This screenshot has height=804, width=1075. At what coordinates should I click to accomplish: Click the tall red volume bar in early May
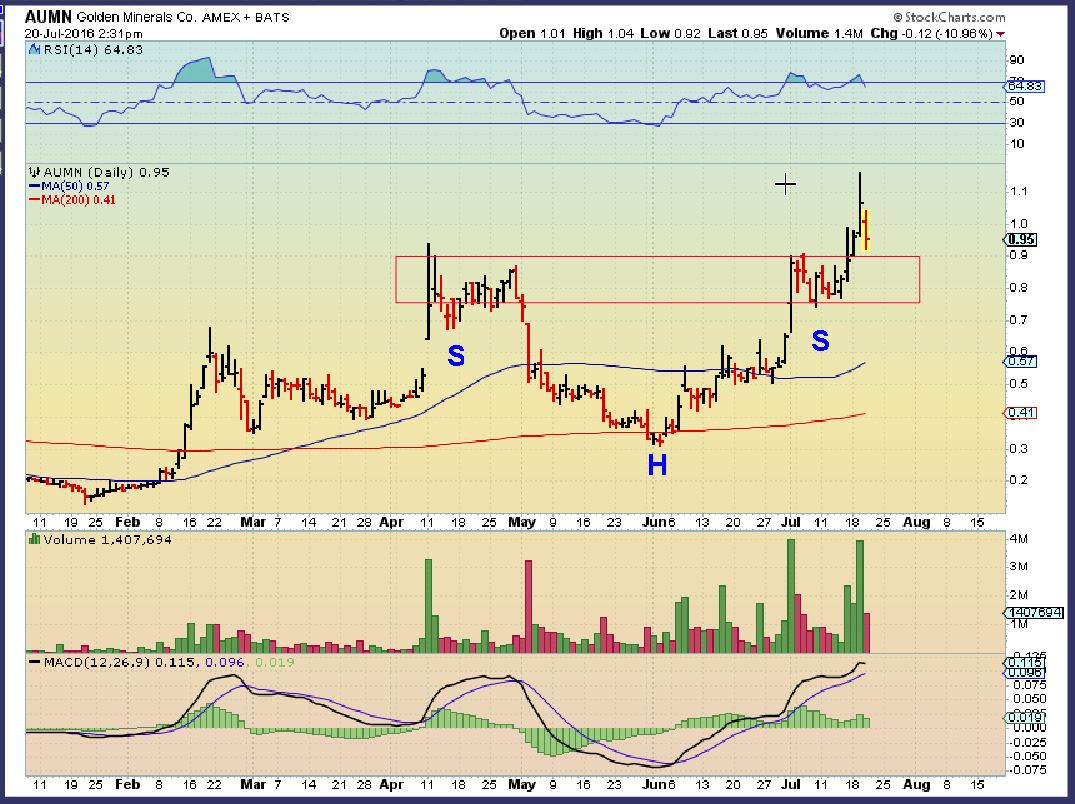coord(529,607)
